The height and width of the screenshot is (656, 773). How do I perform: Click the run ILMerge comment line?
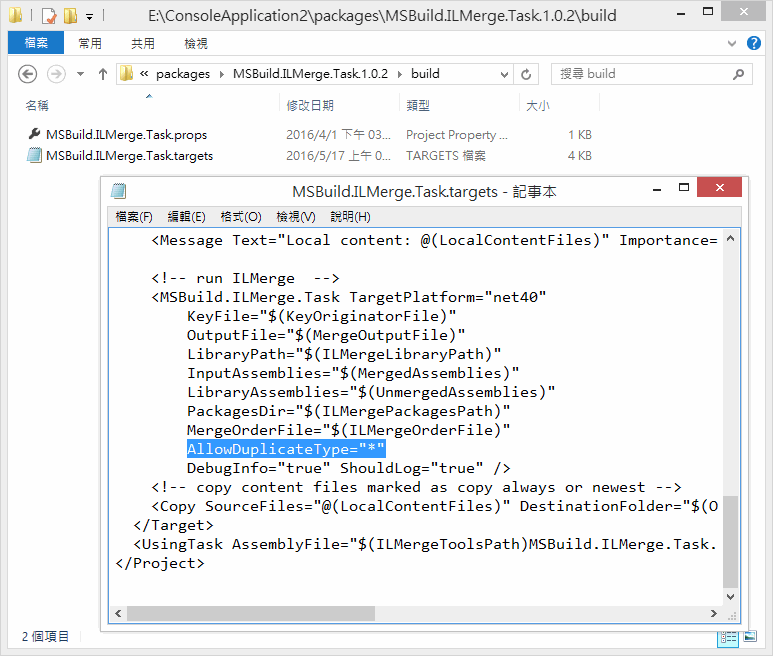point(246,278)
